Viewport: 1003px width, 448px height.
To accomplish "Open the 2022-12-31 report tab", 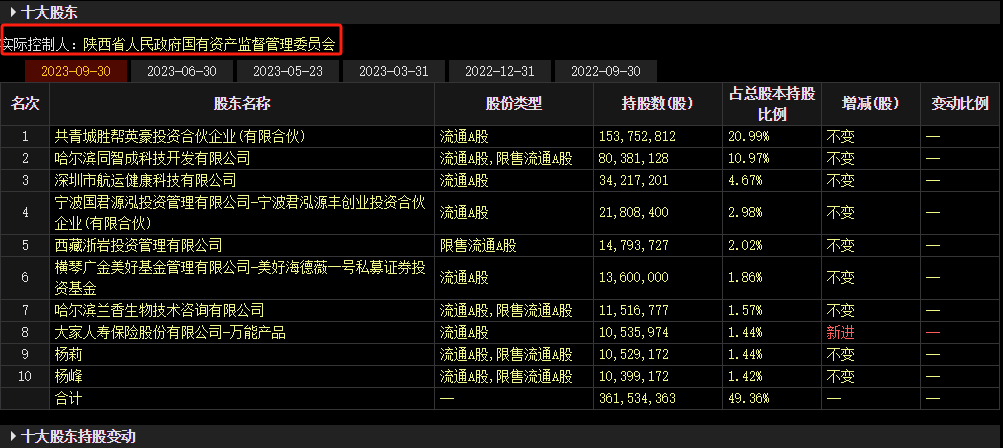I will (500, 71).
